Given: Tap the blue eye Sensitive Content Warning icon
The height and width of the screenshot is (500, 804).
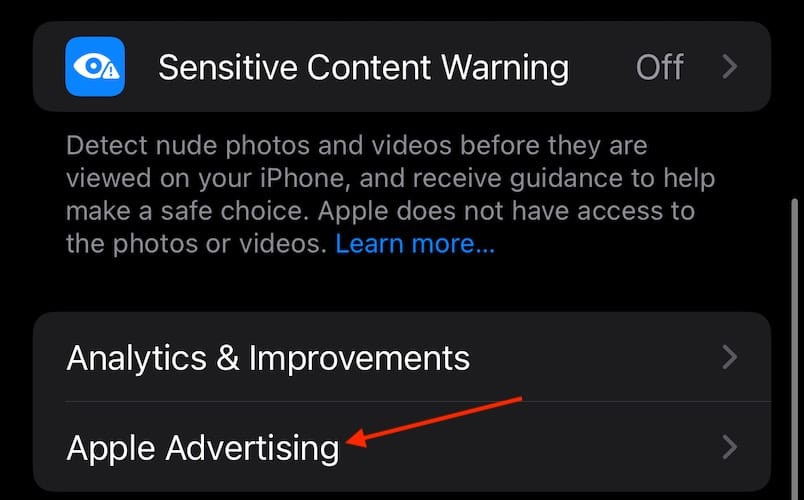Looking at the screenshot, I should point(95,67).
